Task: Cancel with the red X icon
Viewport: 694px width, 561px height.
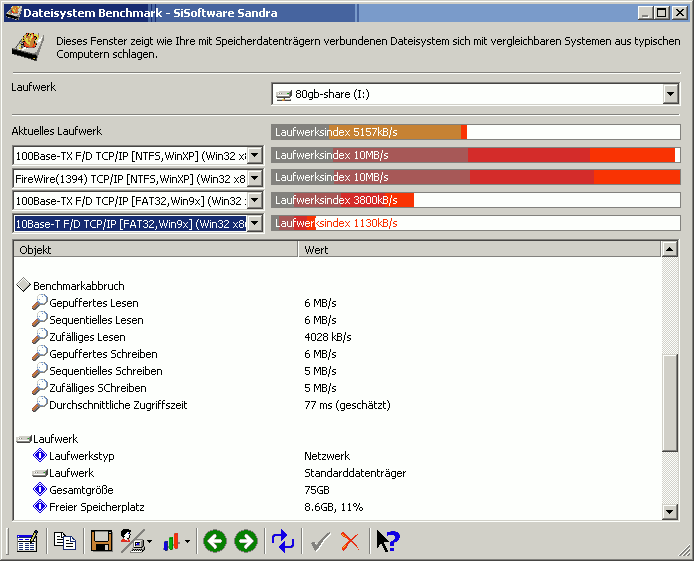Action: [350, 542]
